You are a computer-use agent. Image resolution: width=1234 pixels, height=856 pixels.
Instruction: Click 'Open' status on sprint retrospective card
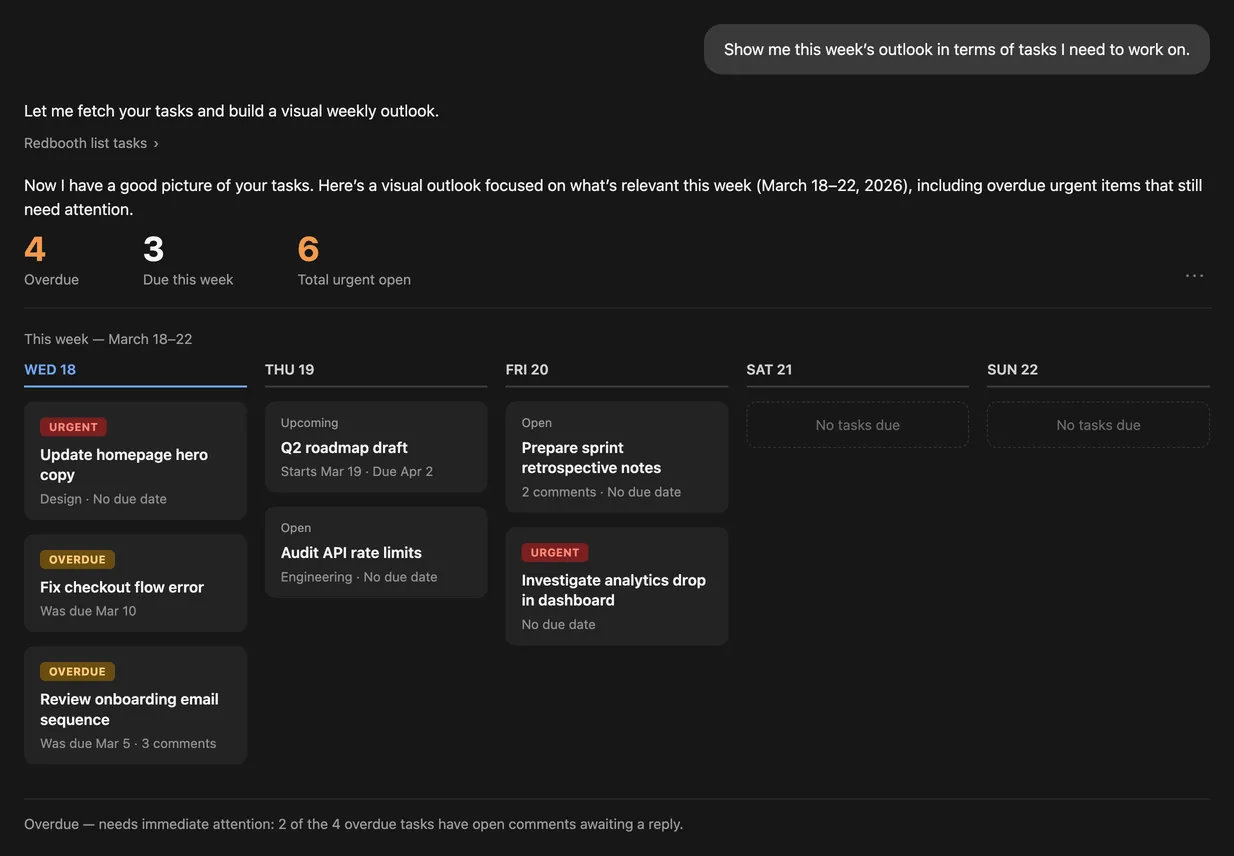tap(537, 423)
